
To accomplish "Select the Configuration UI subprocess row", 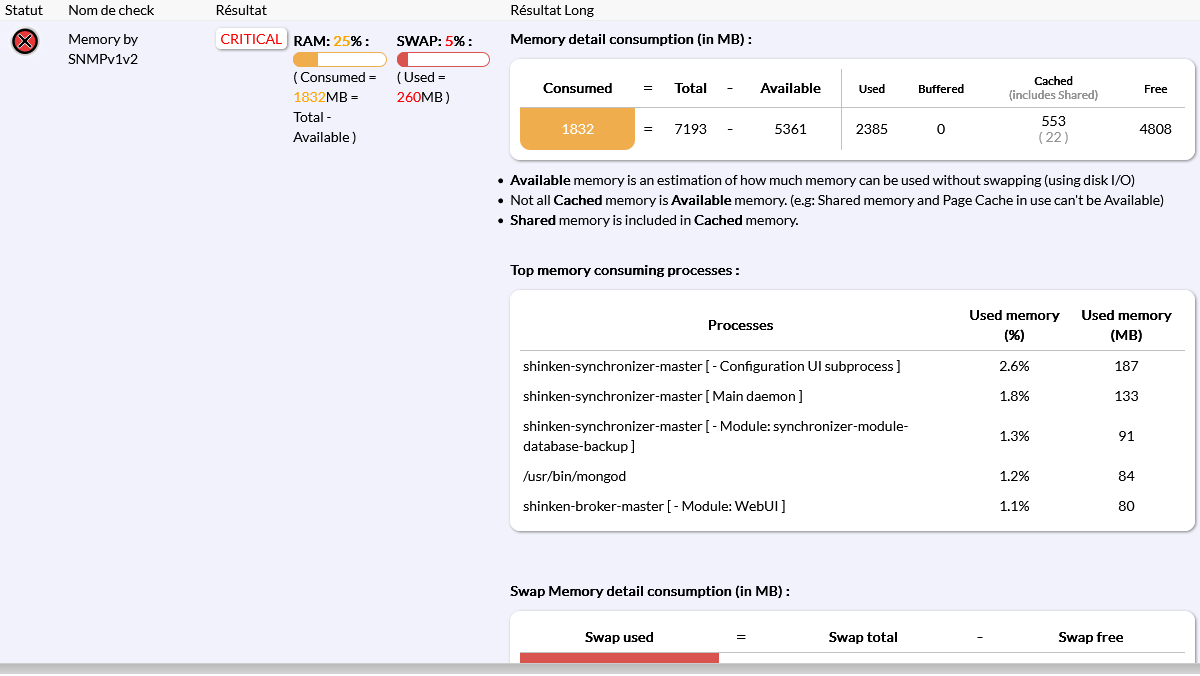I will coord(711,366).
